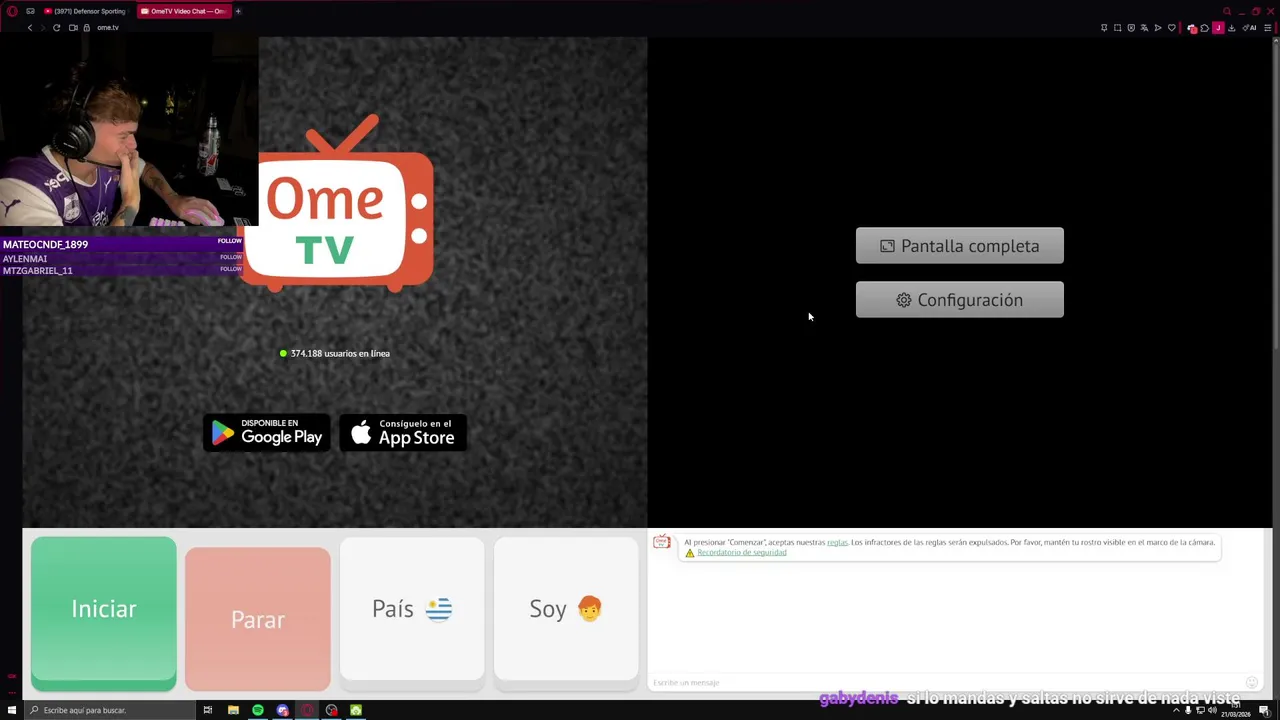Click the OmeTV logo
The width and height of the screenshot is (1280, 720).
340,204
